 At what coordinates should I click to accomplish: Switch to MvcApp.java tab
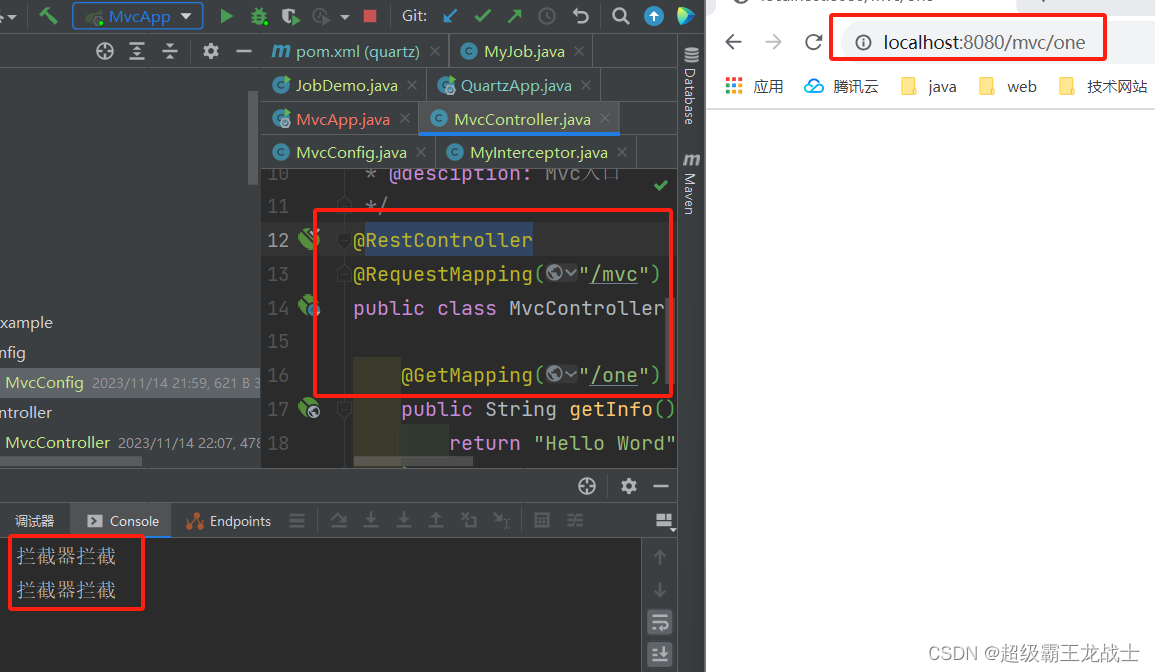pos(331,119)
